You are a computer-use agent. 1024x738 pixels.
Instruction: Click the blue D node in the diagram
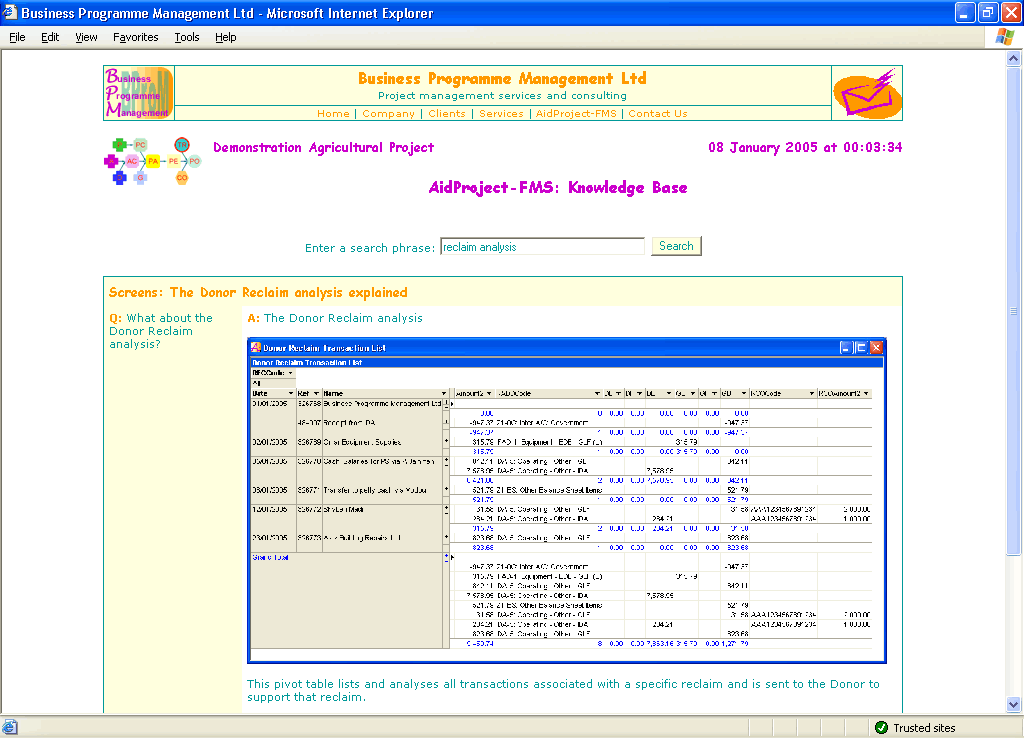[120, 178]
